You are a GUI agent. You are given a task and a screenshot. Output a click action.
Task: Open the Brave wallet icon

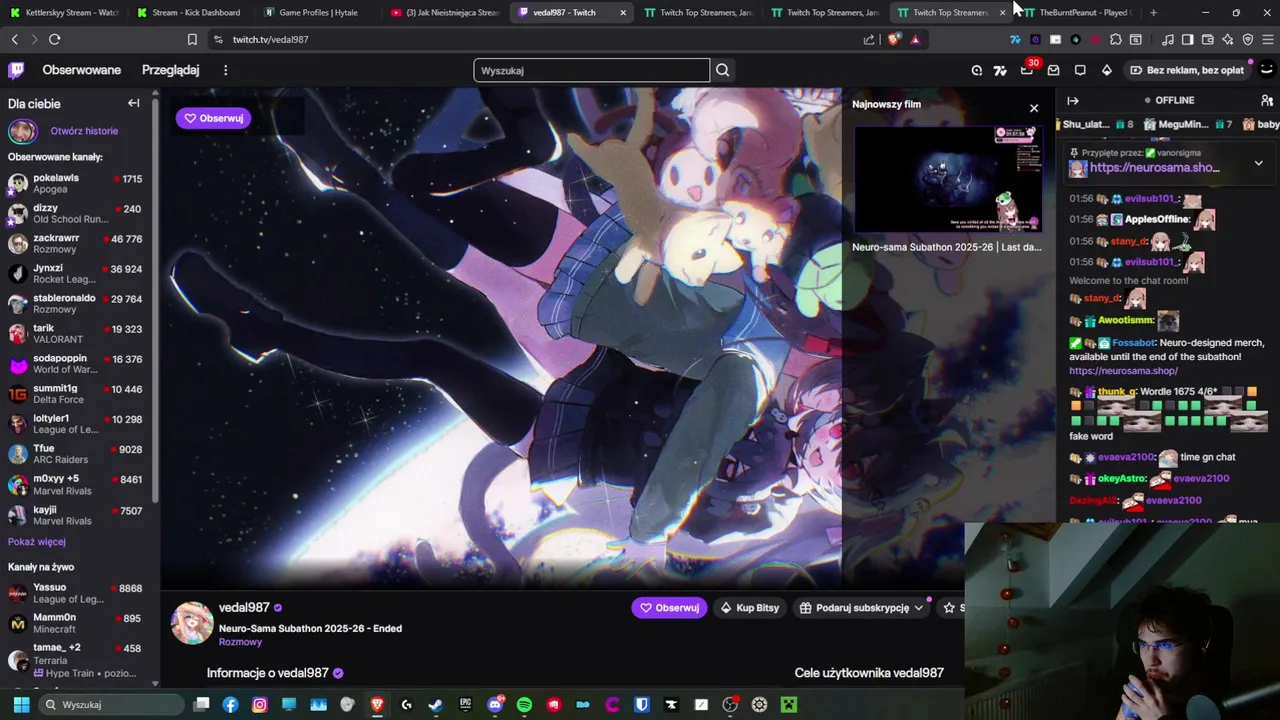(x=1208, y=39)
